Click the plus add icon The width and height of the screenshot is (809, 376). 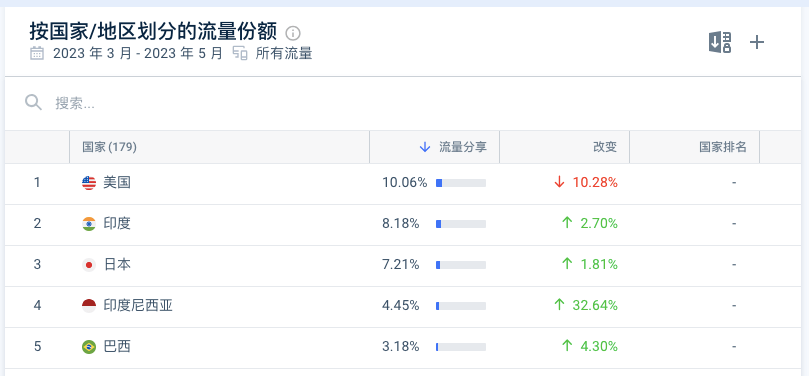756,42
